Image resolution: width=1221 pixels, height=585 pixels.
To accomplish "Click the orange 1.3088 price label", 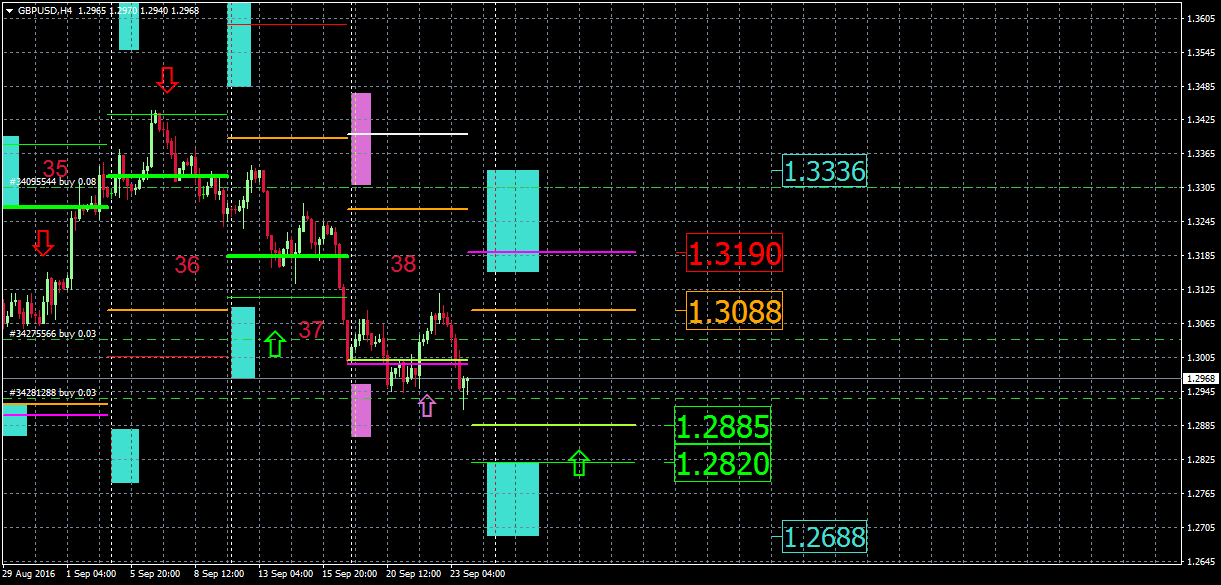I will [735, 312].
